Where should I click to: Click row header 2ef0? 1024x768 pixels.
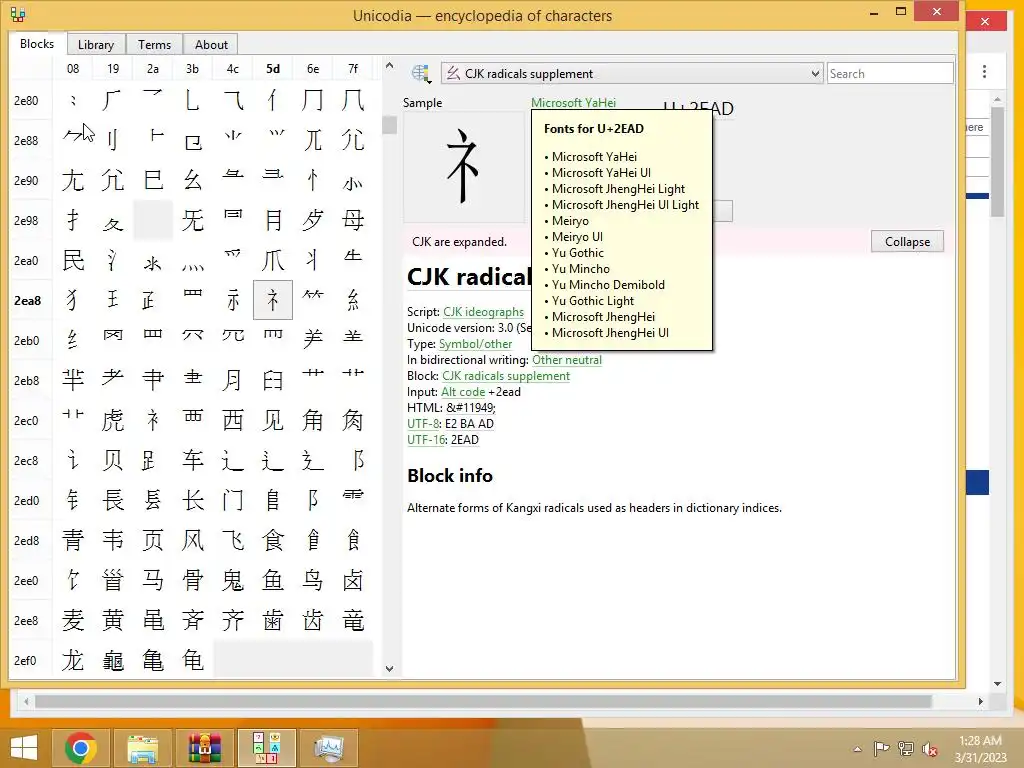click(x=25, y=660)
